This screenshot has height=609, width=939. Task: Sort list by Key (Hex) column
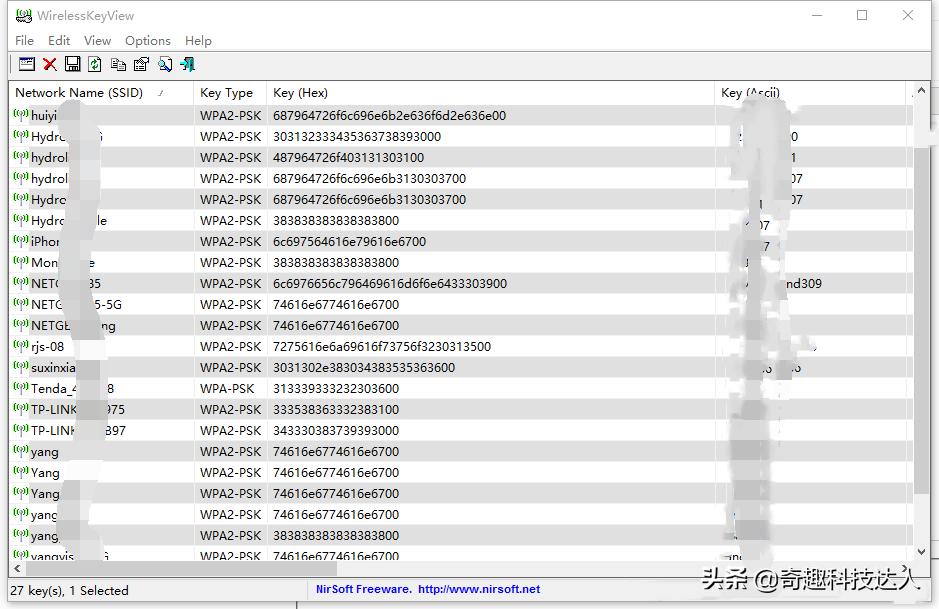pos(300,92)
